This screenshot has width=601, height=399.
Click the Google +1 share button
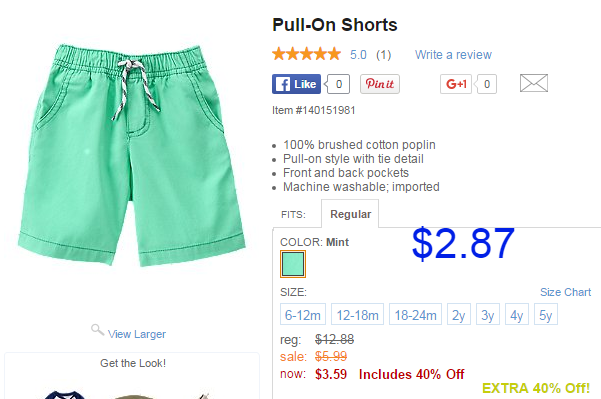click(456, 84)
